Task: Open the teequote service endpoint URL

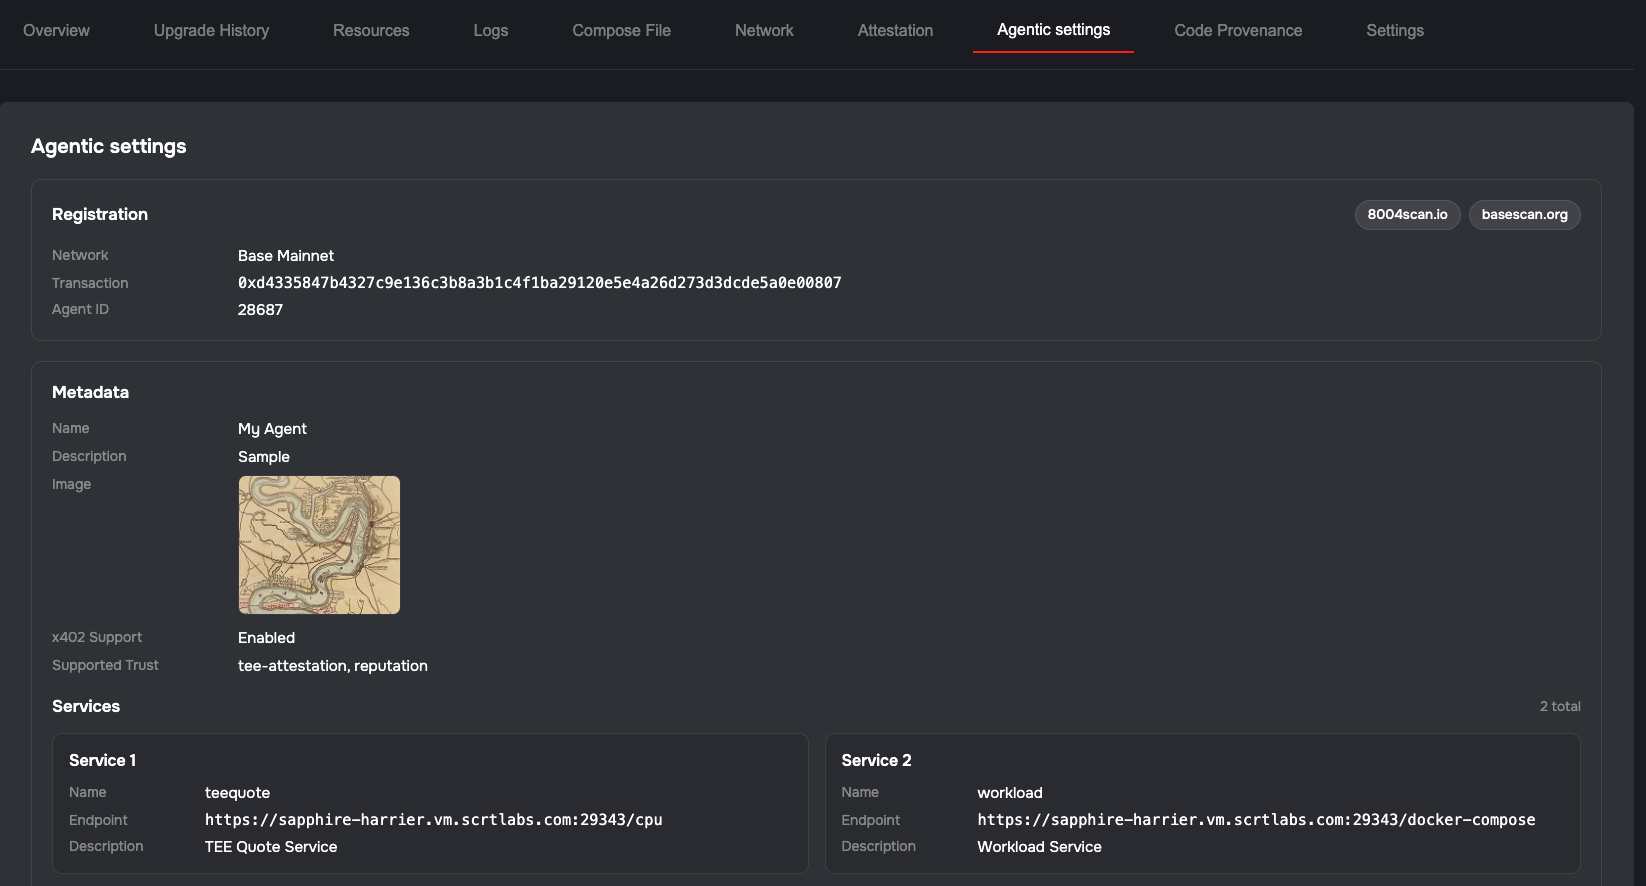Action: pos(433,820)
